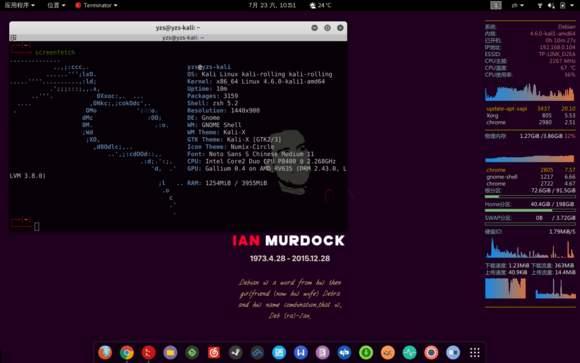Expand the zh input method dropdown
Screen dimensions: 580x363
[x=517, y=5]
